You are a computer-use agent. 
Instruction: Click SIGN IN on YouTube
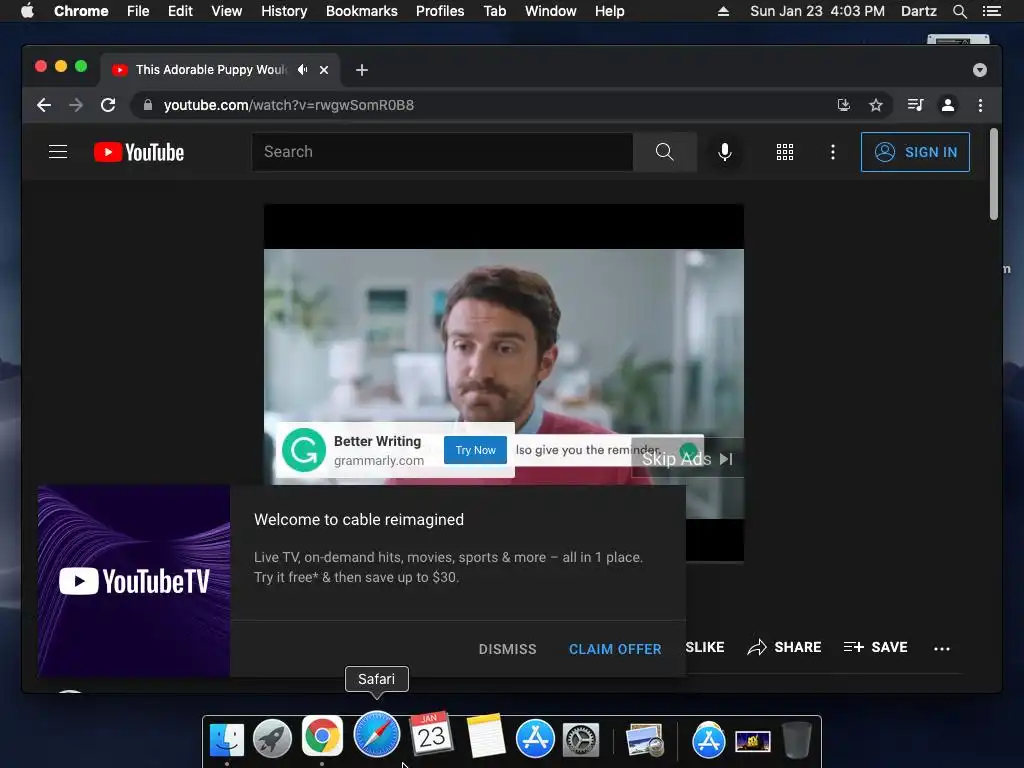point(915,152)
